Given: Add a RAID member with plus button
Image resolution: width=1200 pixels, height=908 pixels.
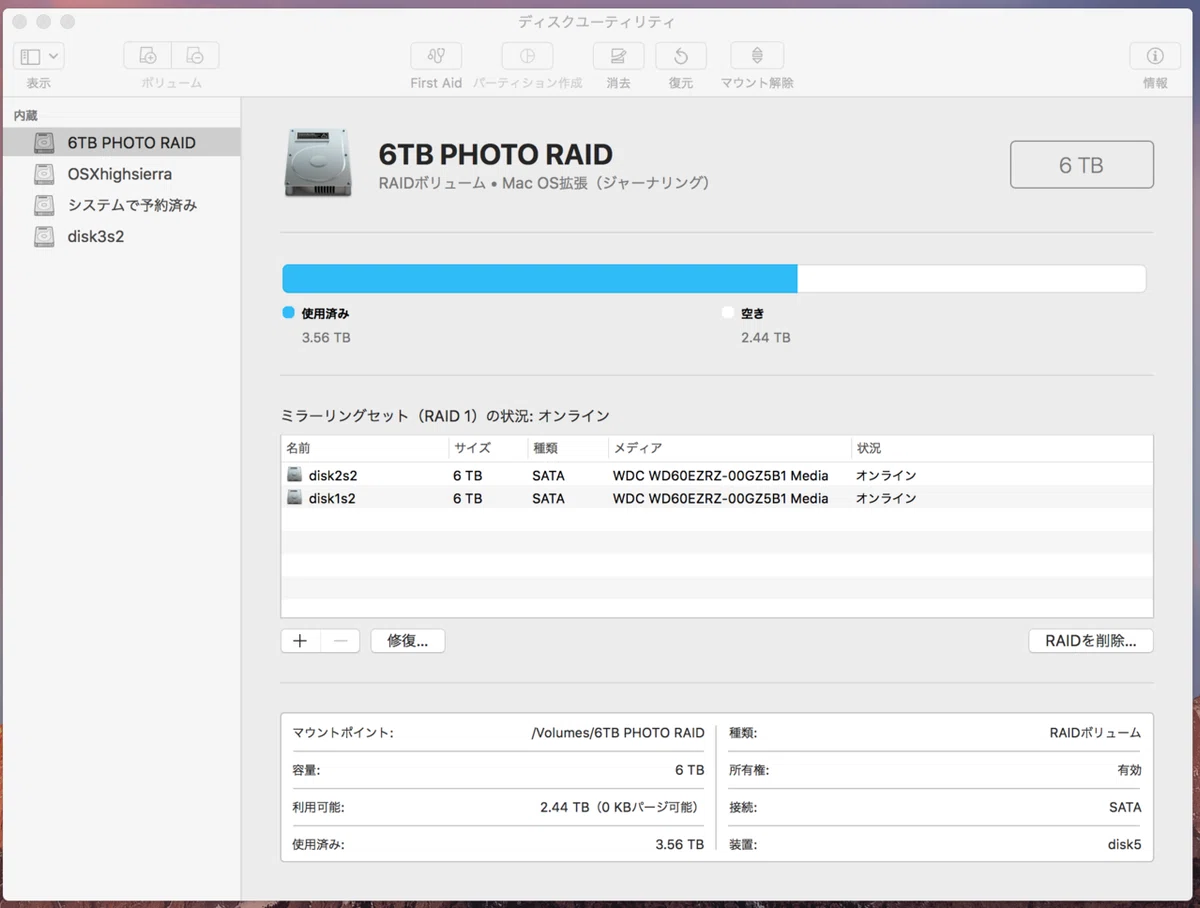Looking at the screenshot, I should (300, 641).
